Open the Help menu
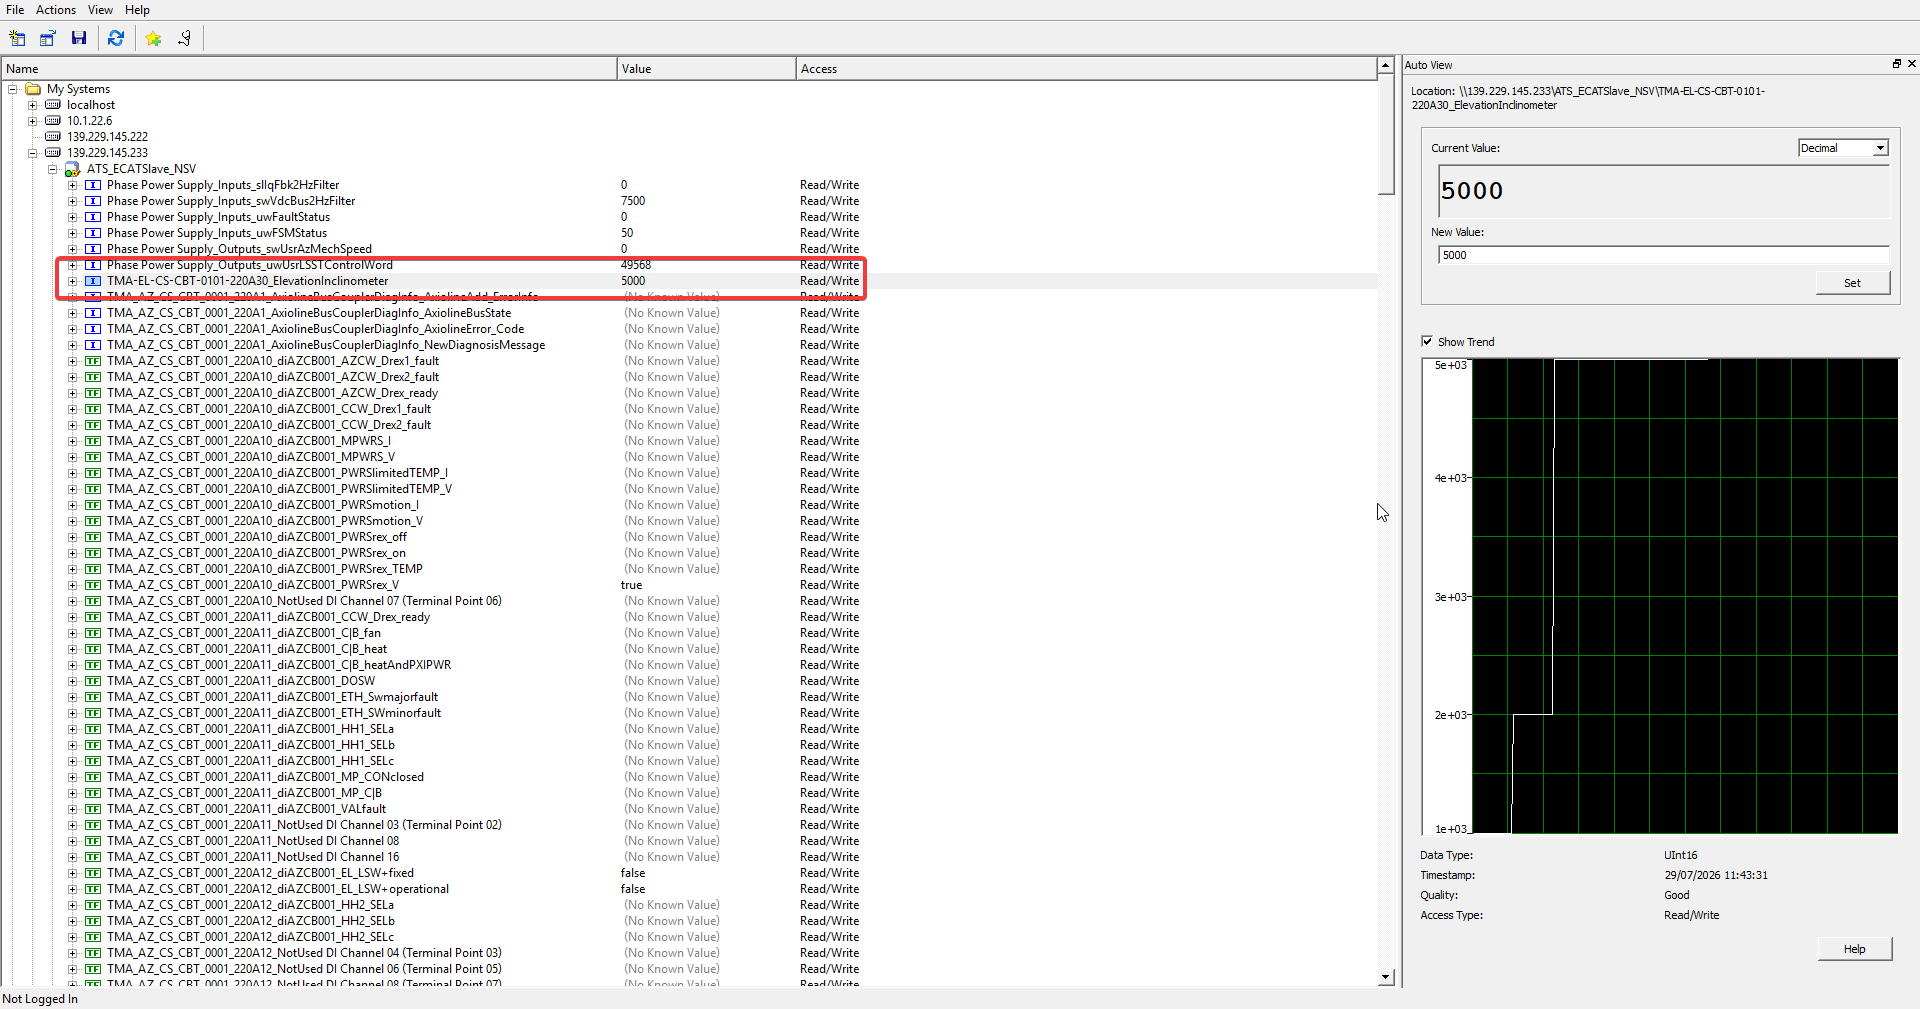The width and height of the screenshot is (1920, 1009). click(x=137, y=10)
